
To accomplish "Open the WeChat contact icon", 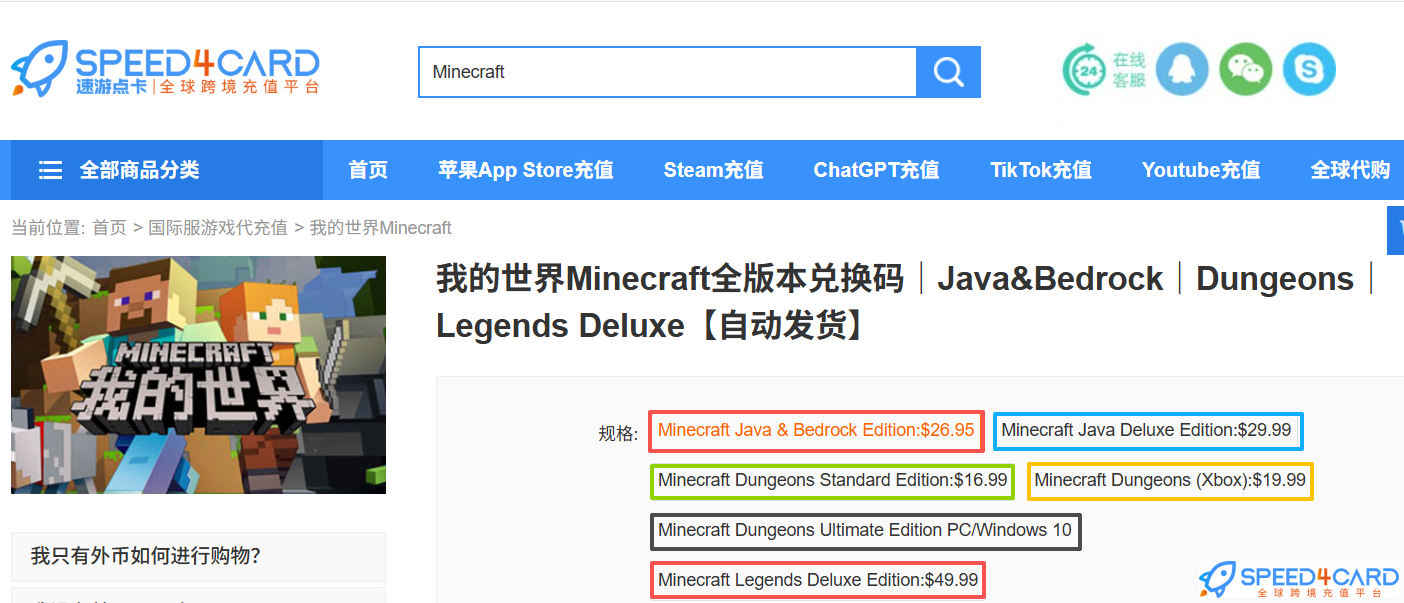I will (1245, 70).
